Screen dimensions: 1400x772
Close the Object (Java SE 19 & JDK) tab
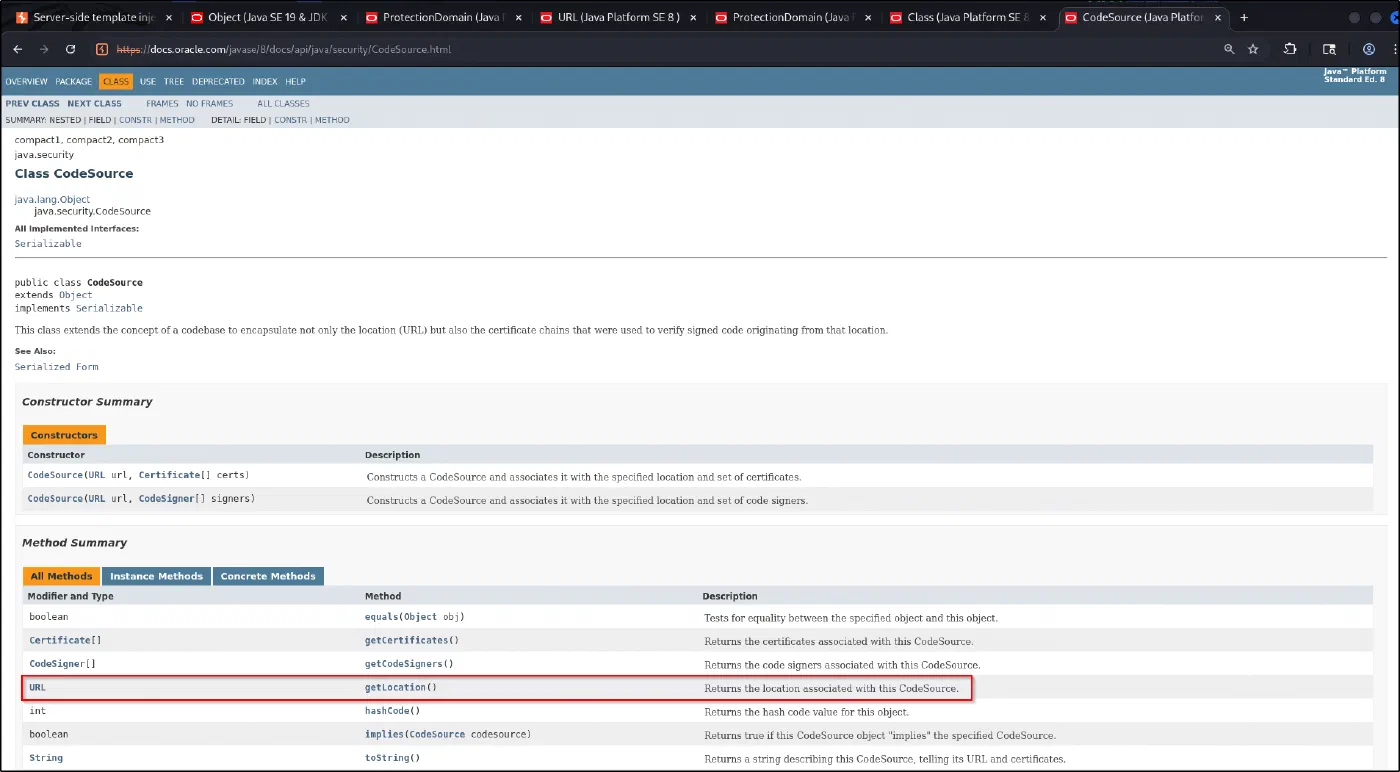343,17
